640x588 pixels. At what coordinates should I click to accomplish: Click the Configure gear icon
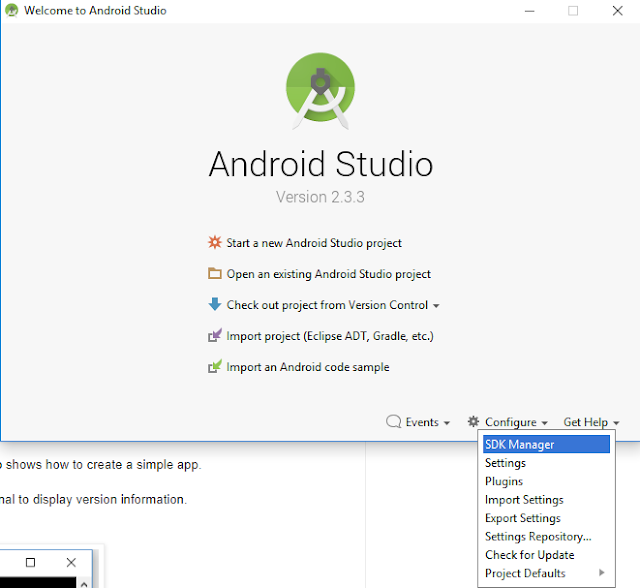coord(473,421)
